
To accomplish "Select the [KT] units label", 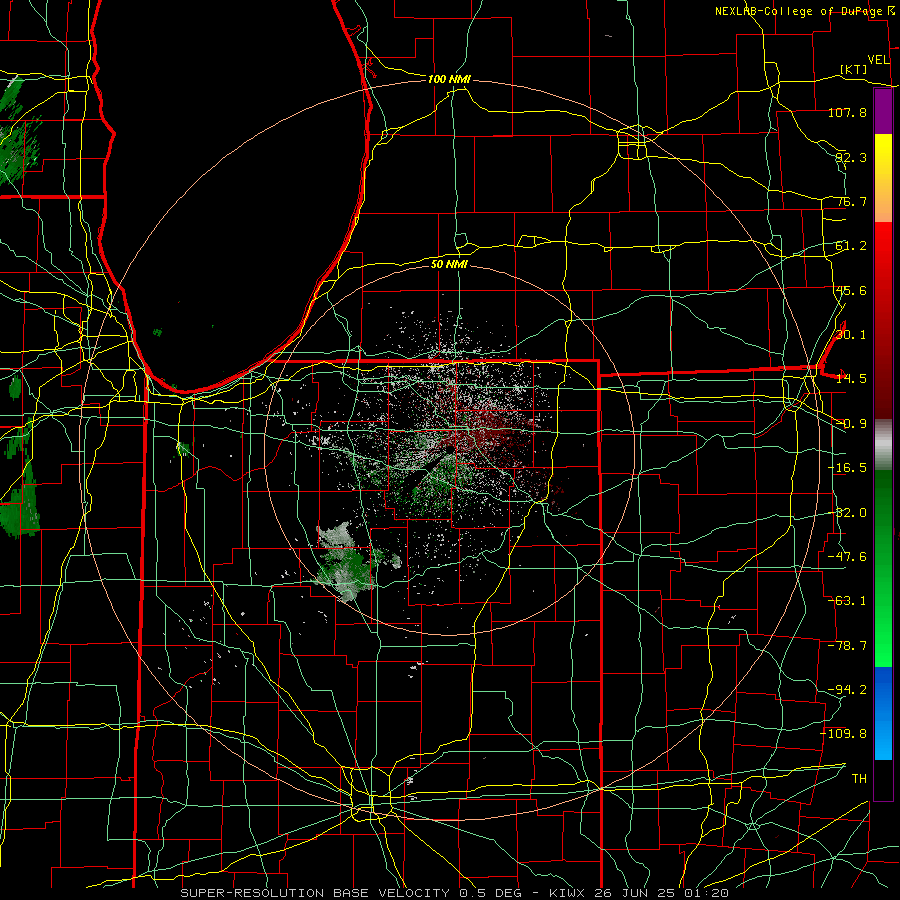I will pyautogui.click(x=854, y=69).
